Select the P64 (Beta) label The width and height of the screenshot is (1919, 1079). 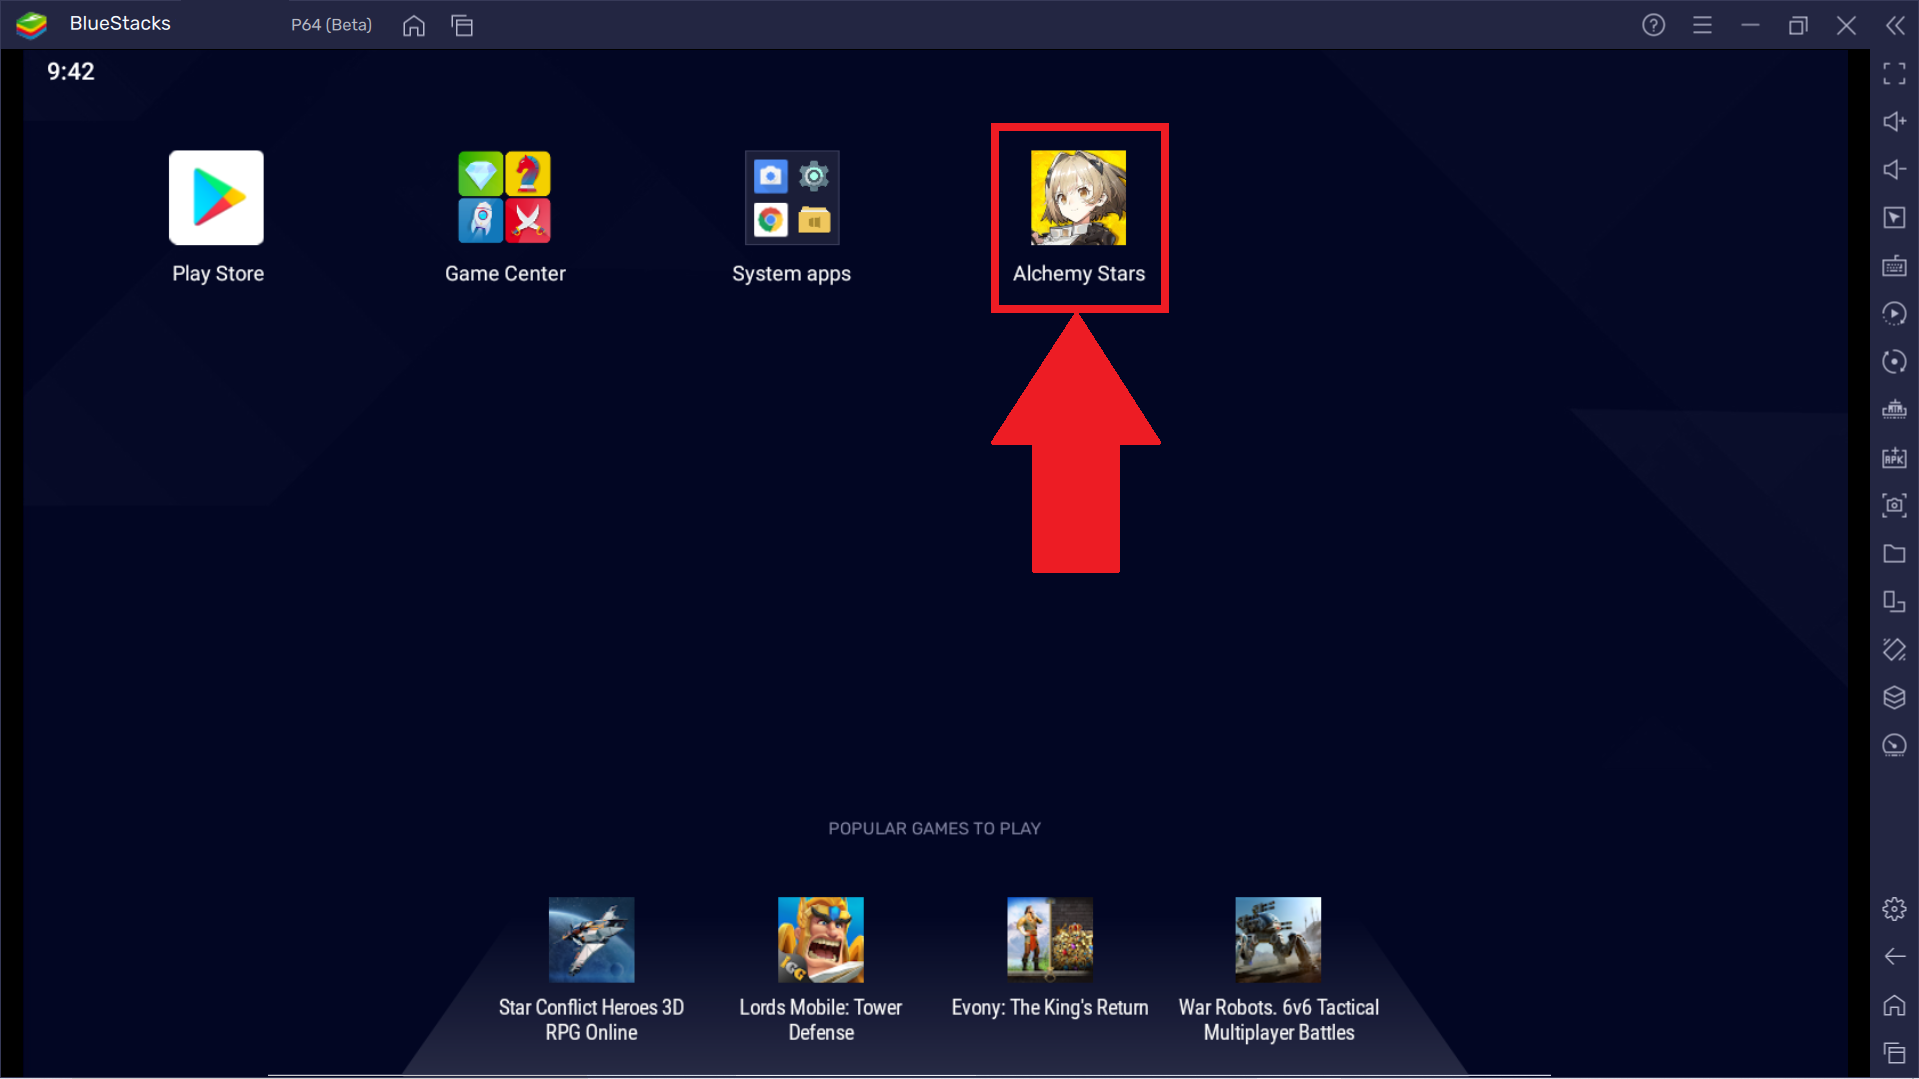pyautogui.click(x=331, y=25)
